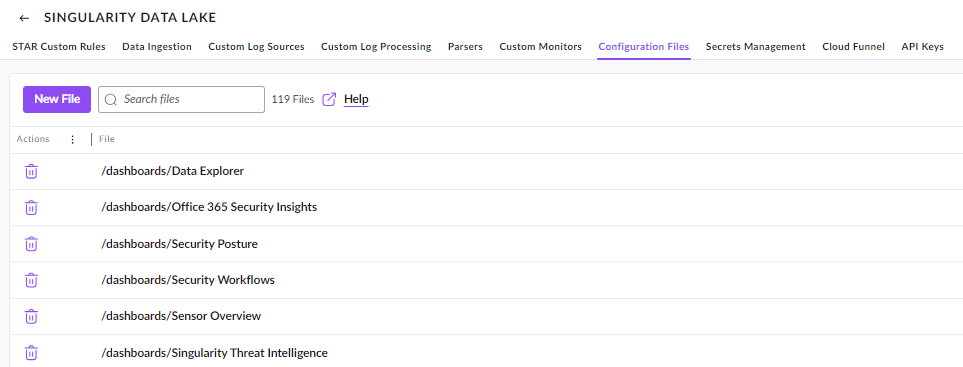This screenshot has width=963, height=367.
Task: Click the New File button
Action: (x=57, y=99)
